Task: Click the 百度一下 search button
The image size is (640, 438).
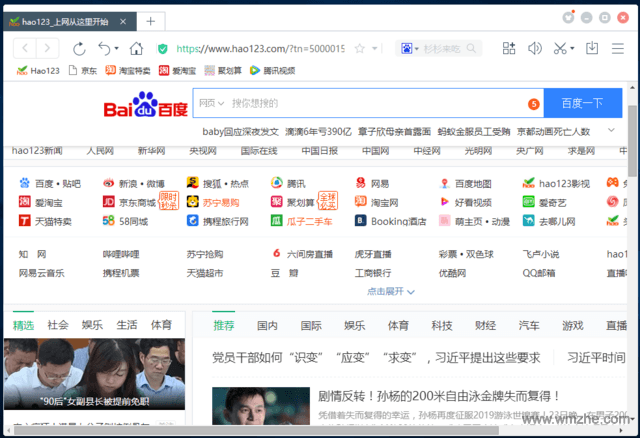Action: pyautogui.click(x=583, y=103)
